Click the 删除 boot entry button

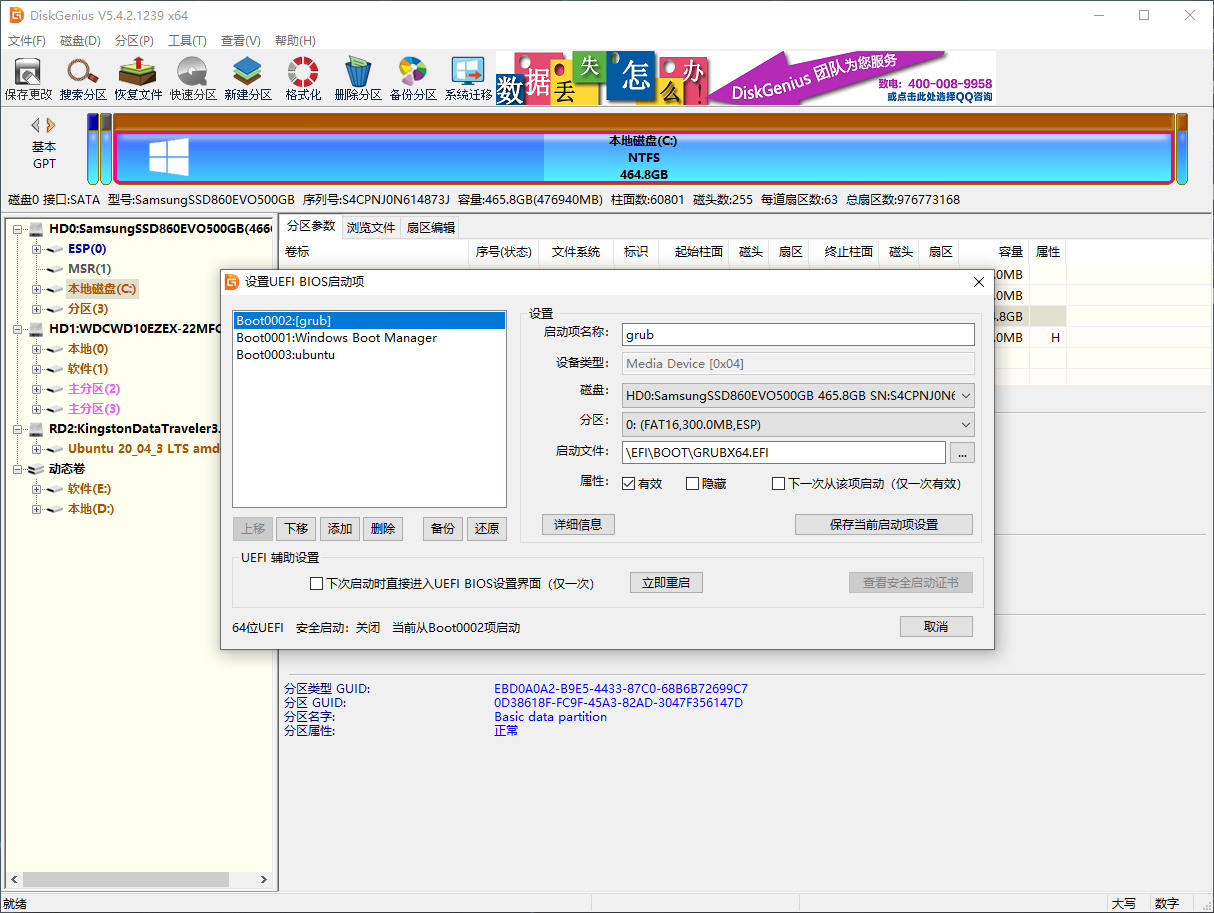click(x=383, y=529)
